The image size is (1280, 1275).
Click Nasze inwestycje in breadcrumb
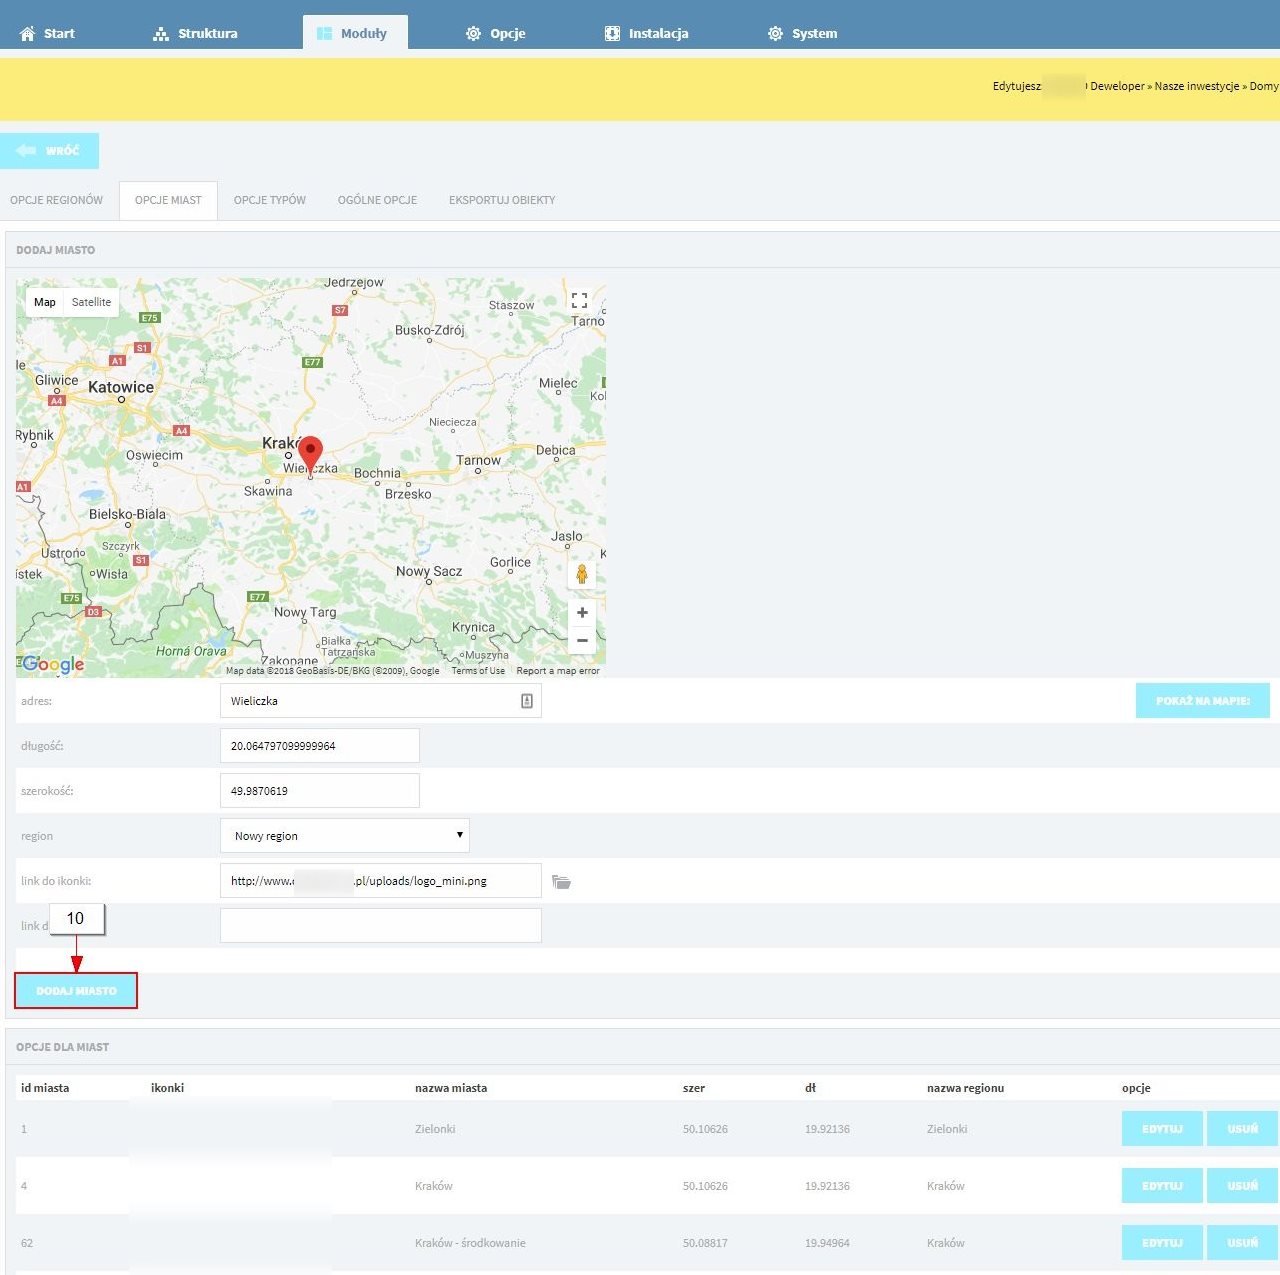1197,86
